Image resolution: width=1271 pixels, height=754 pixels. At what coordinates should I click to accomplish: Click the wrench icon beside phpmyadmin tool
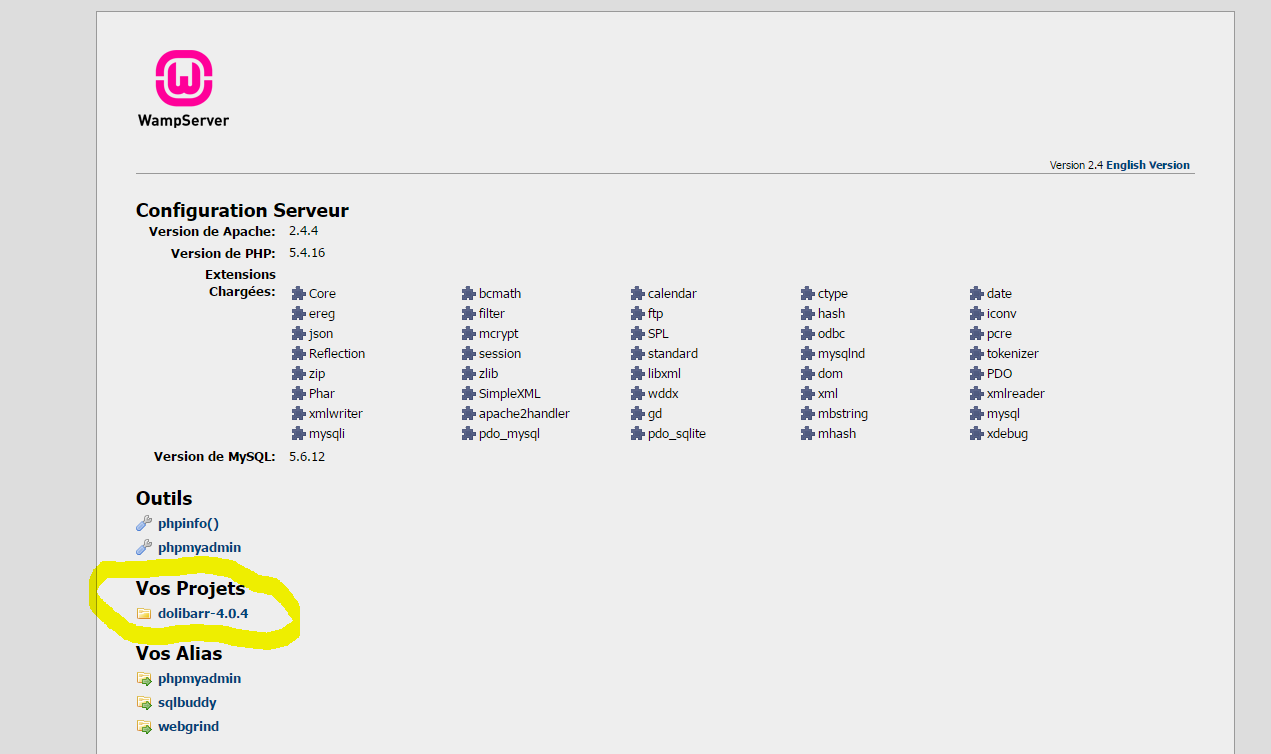pyautogui.click(x=144, y=547)
